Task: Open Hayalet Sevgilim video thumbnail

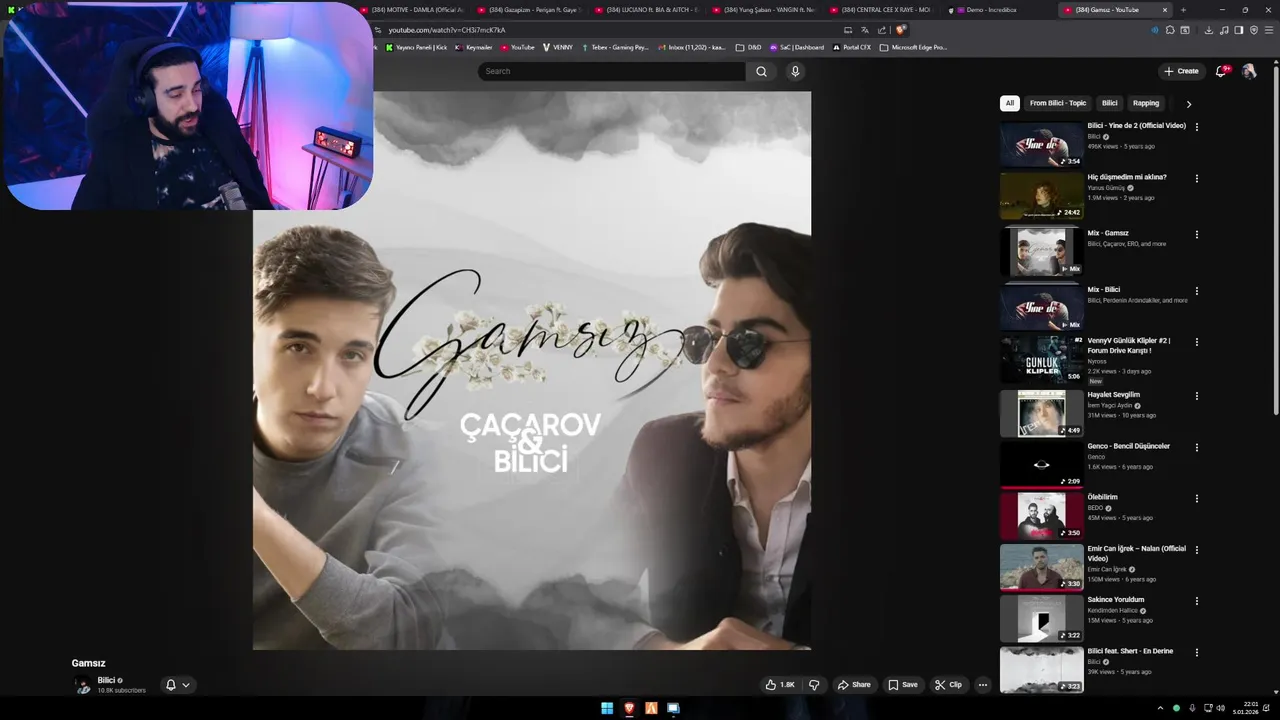Action: 1041,413
